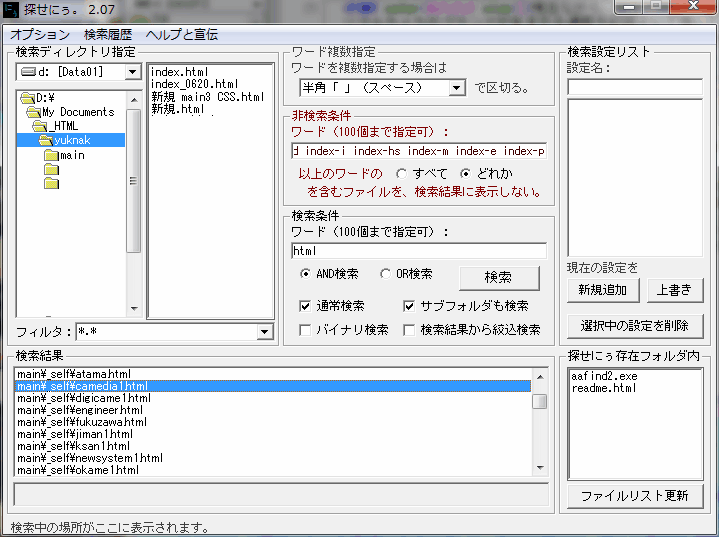
Task: Toggle the サブフォルダも検索 checkbox
Action: click(x=410, y=306)
